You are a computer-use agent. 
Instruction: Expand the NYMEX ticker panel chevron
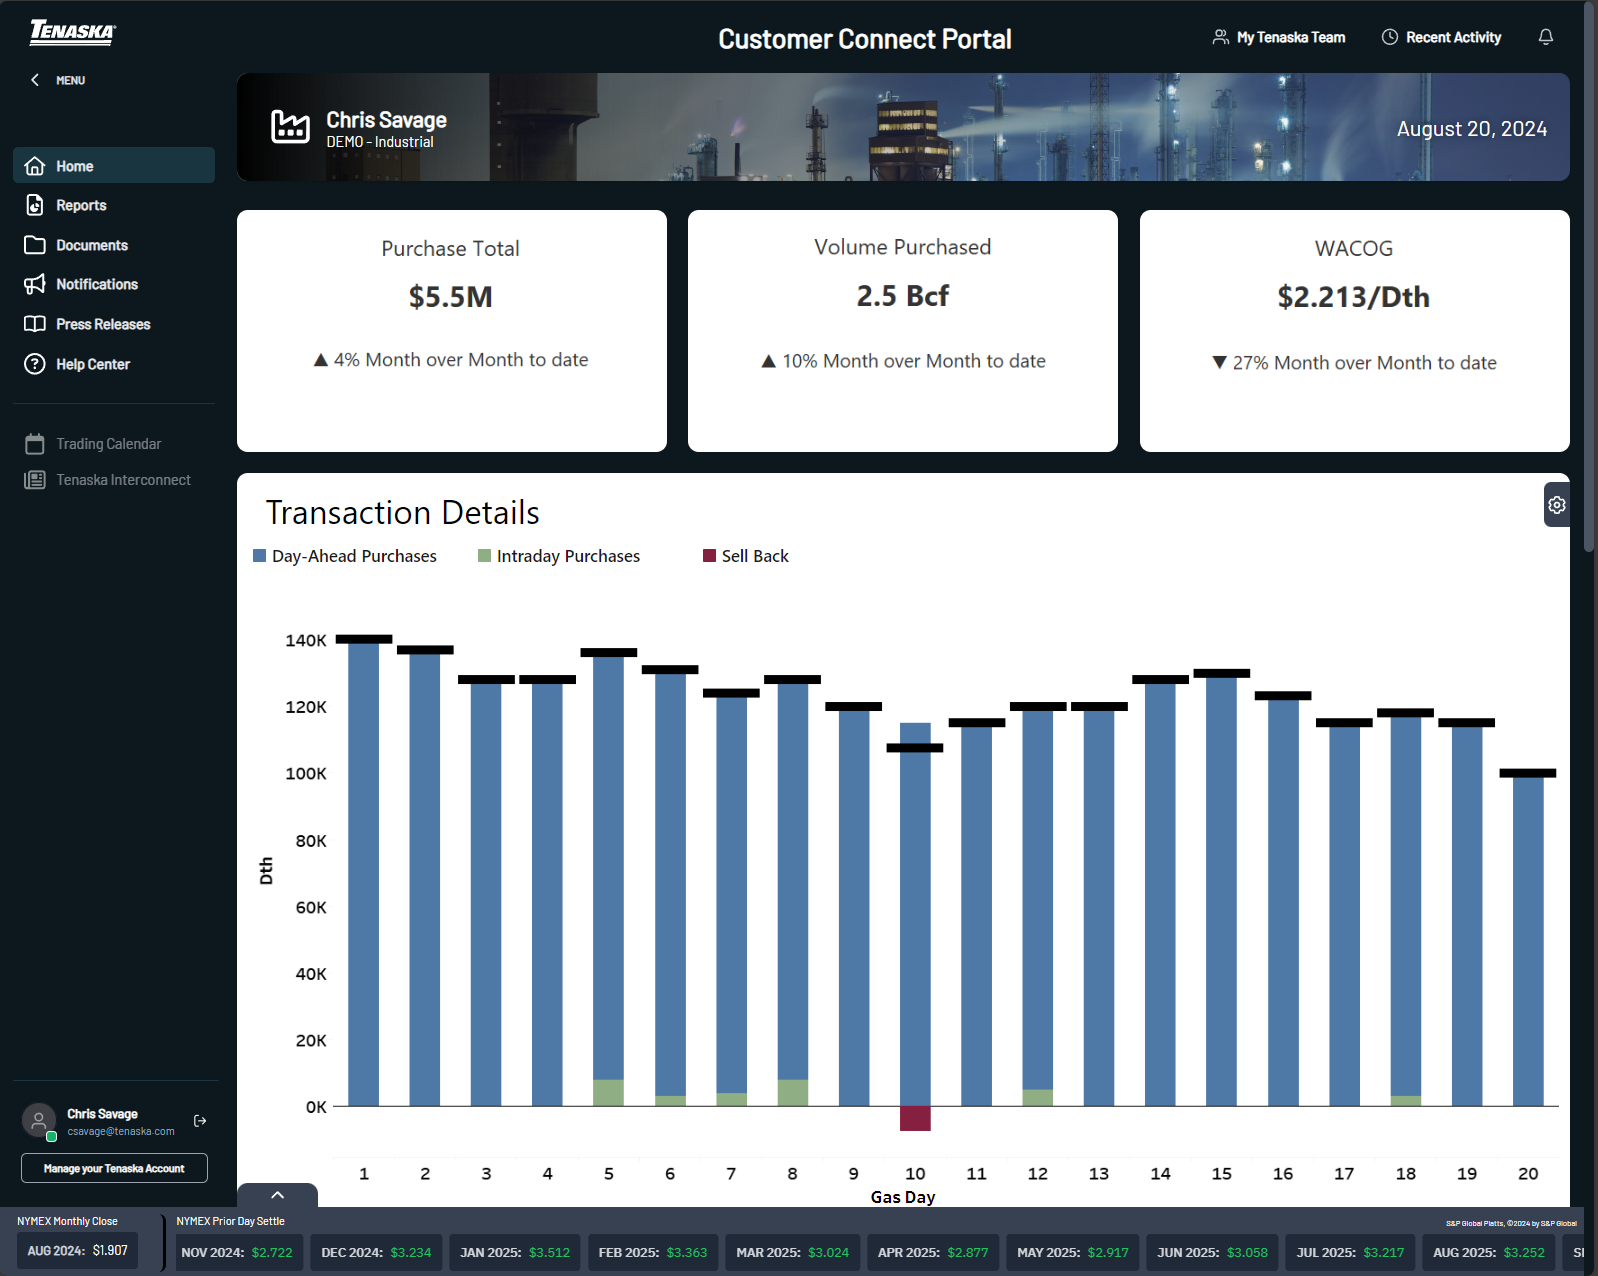point(277,1195)
